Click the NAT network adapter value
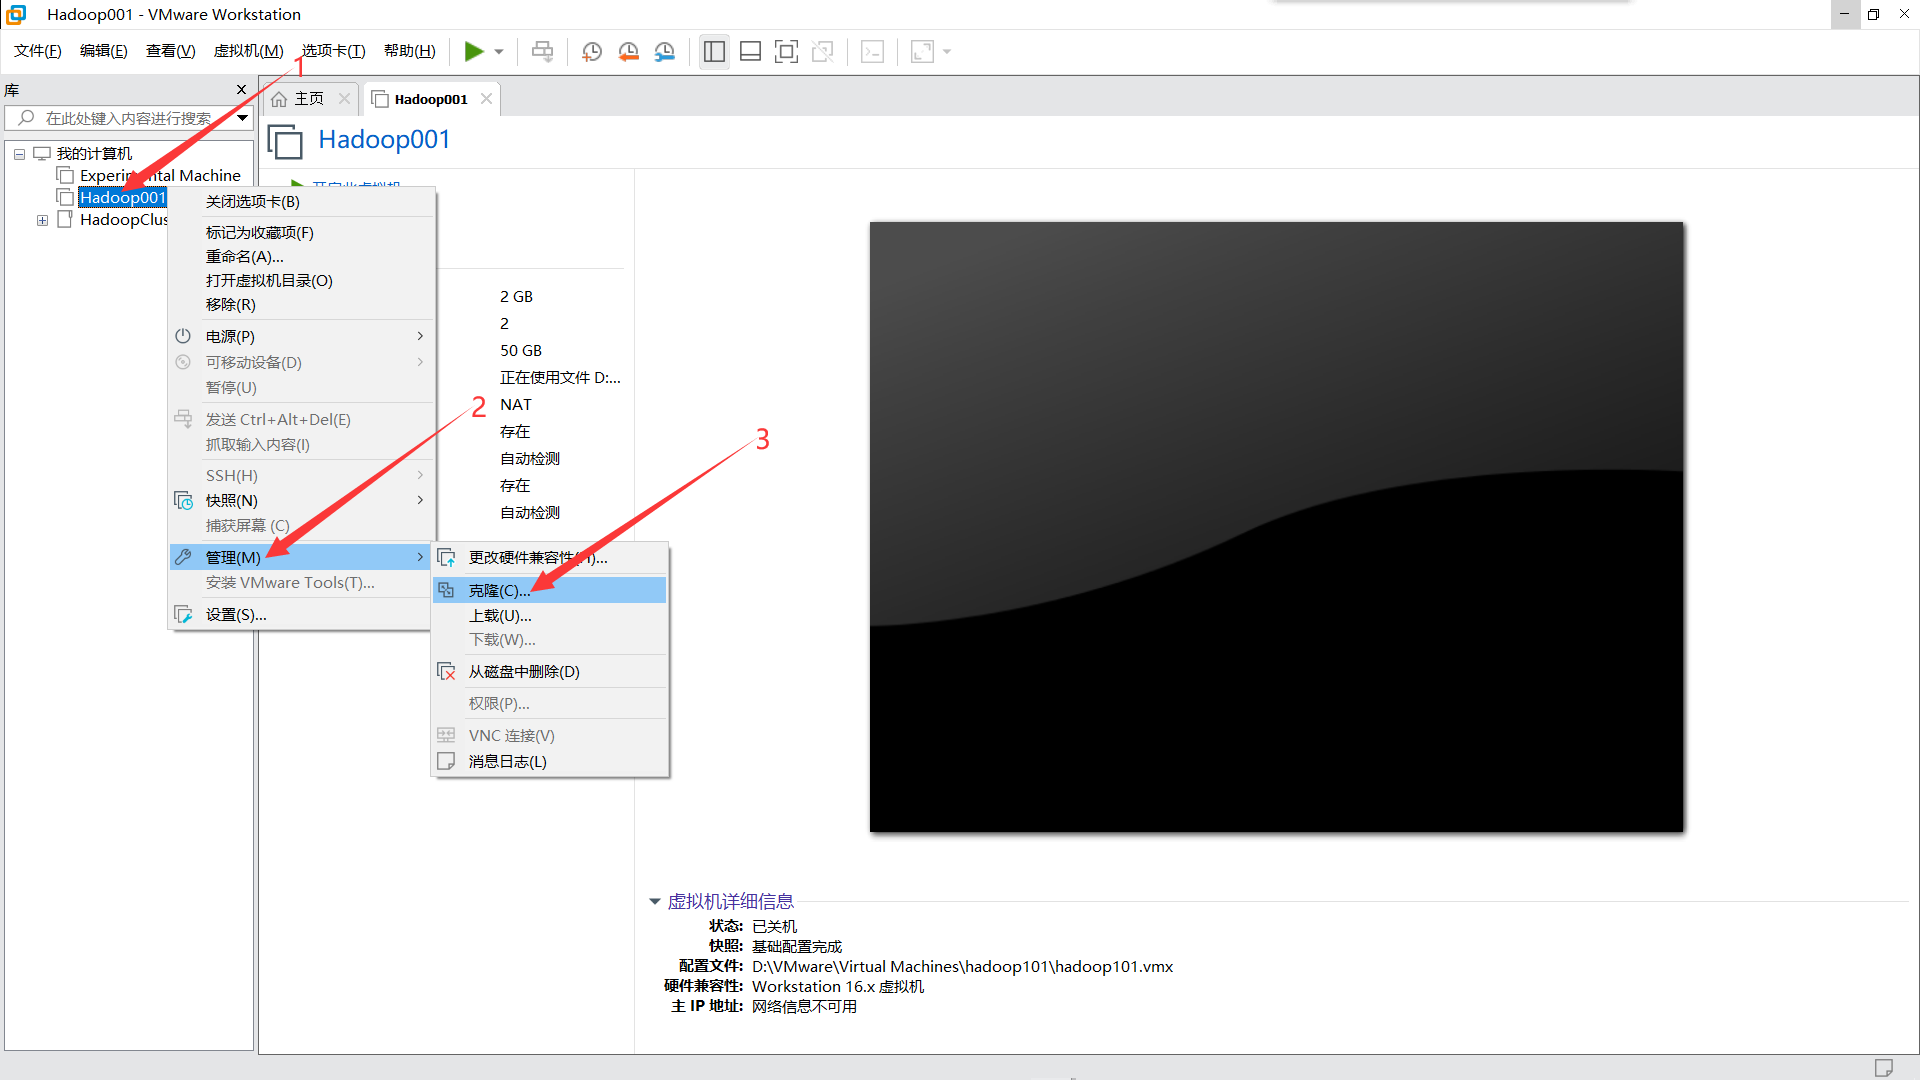The height and width of the screenshot is (1080, 1920). (516, 404)
